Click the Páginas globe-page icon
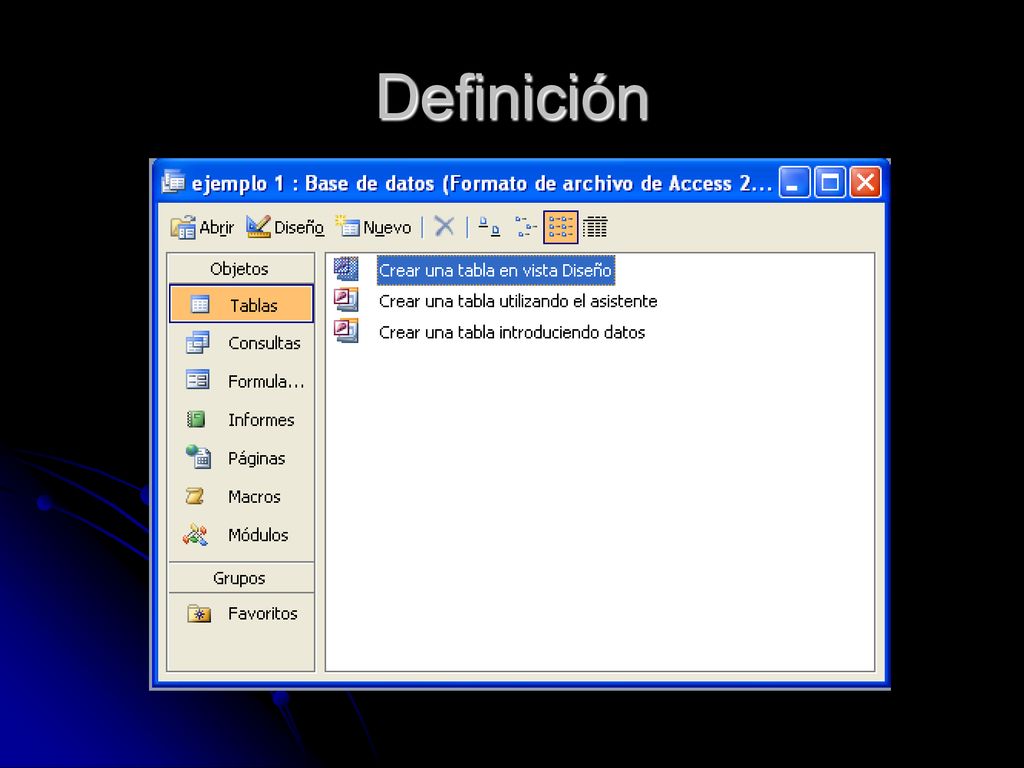 198,456
